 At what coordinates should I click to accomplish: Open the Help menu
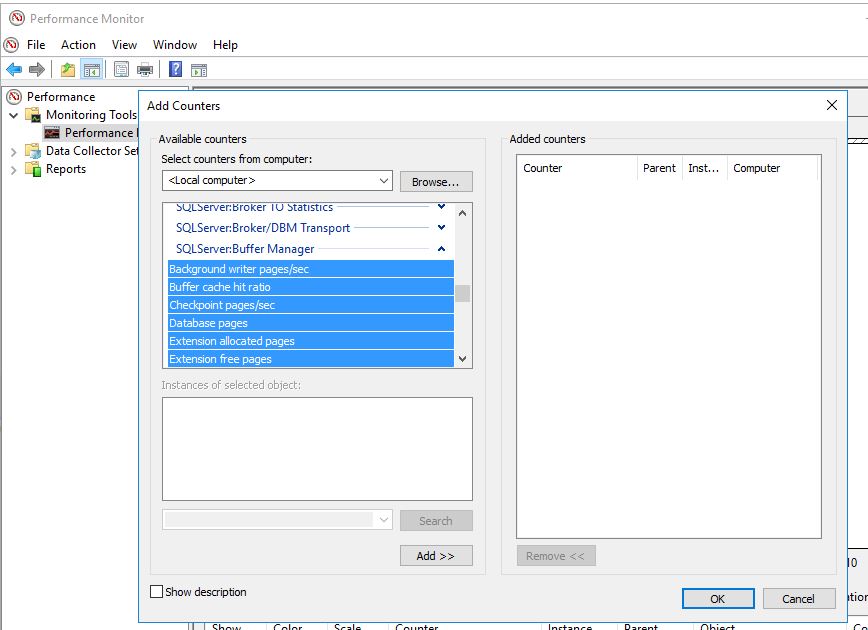click(225, 45)
